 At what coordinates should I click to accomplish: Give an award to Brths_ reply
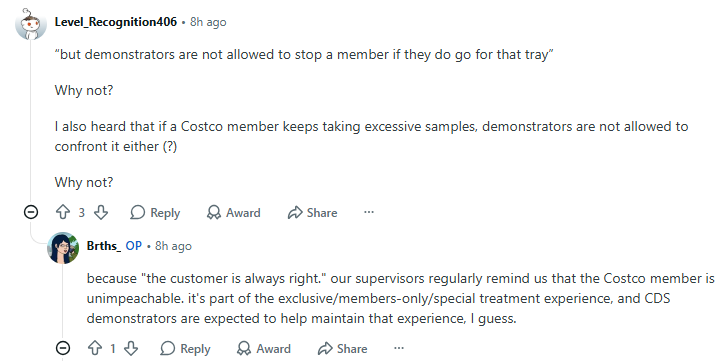point(264,348)
